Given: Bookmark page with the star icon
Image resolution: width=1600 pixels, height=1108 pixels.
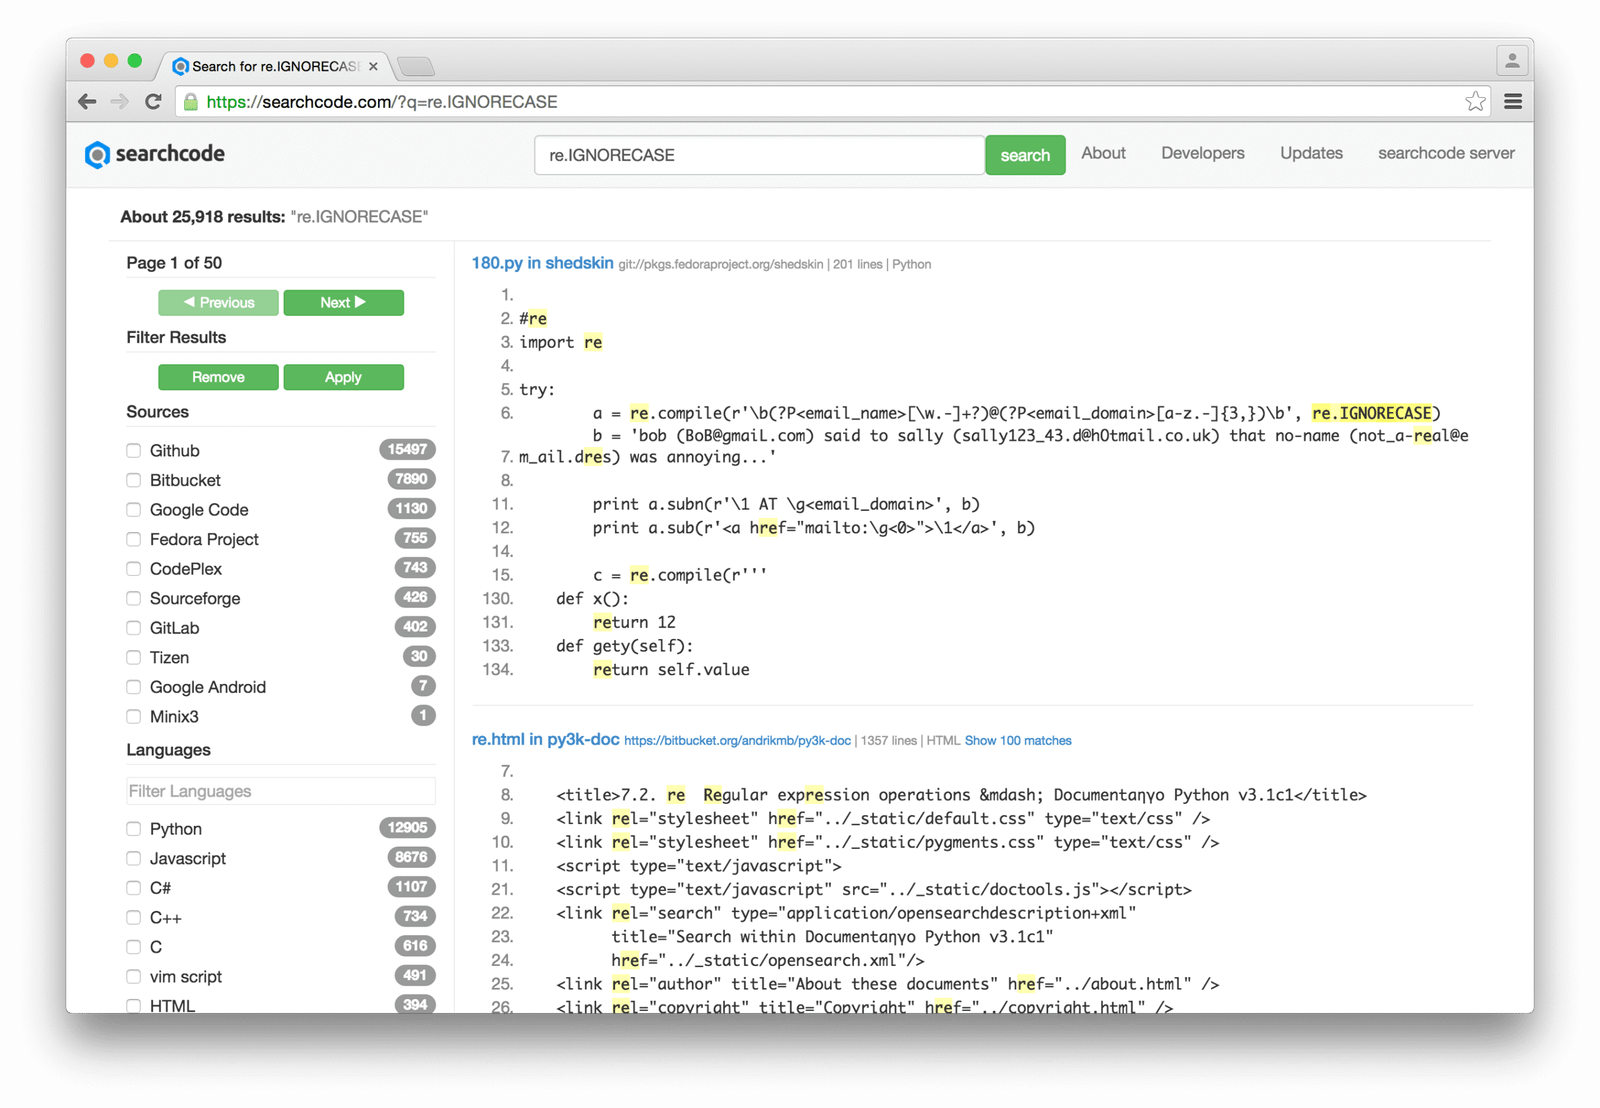Looking at the screenshot, I should point(1475,101).
